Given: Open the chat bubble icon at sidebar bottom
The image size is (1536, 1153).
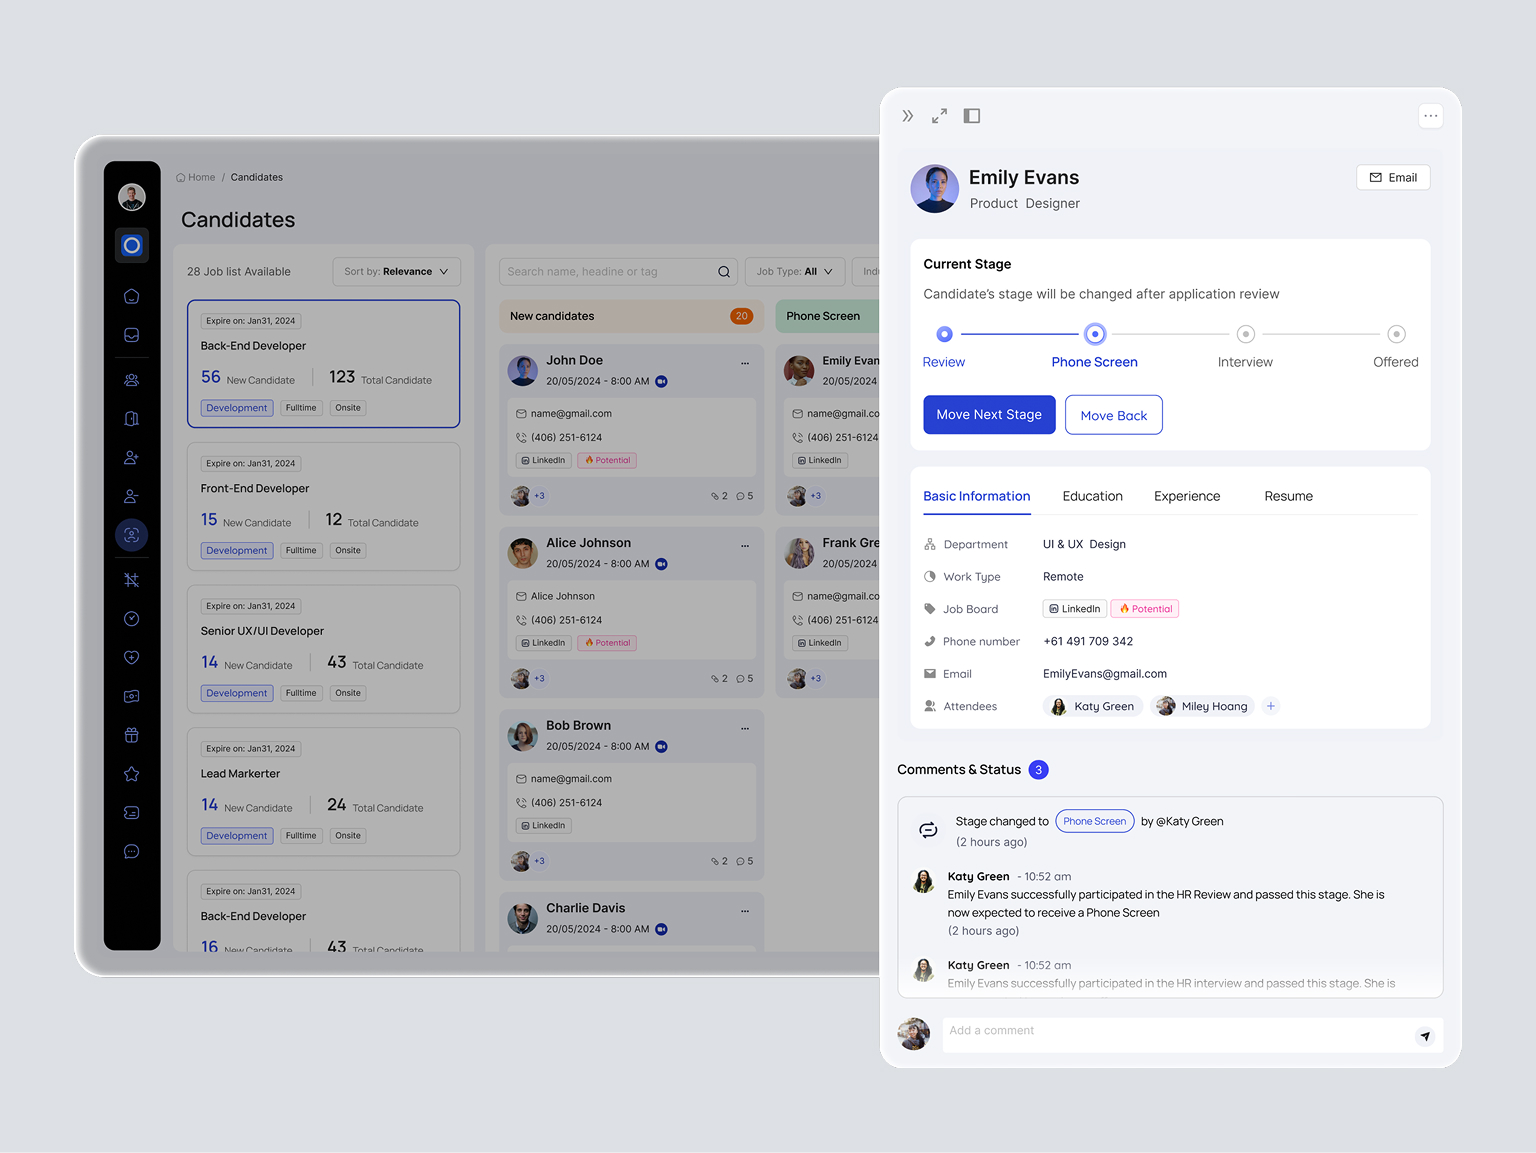Looking at the screenshot, I should [131, 851].
